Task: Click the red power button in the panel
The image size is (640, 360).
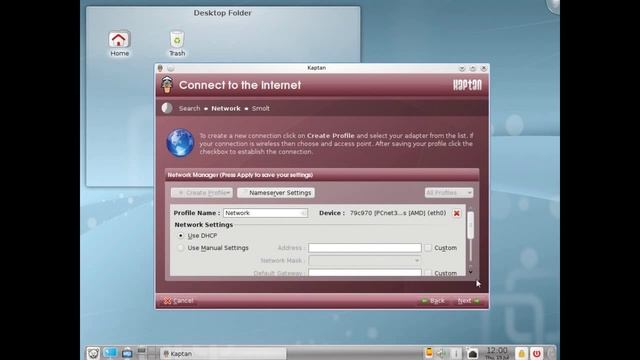Action: 536,353
